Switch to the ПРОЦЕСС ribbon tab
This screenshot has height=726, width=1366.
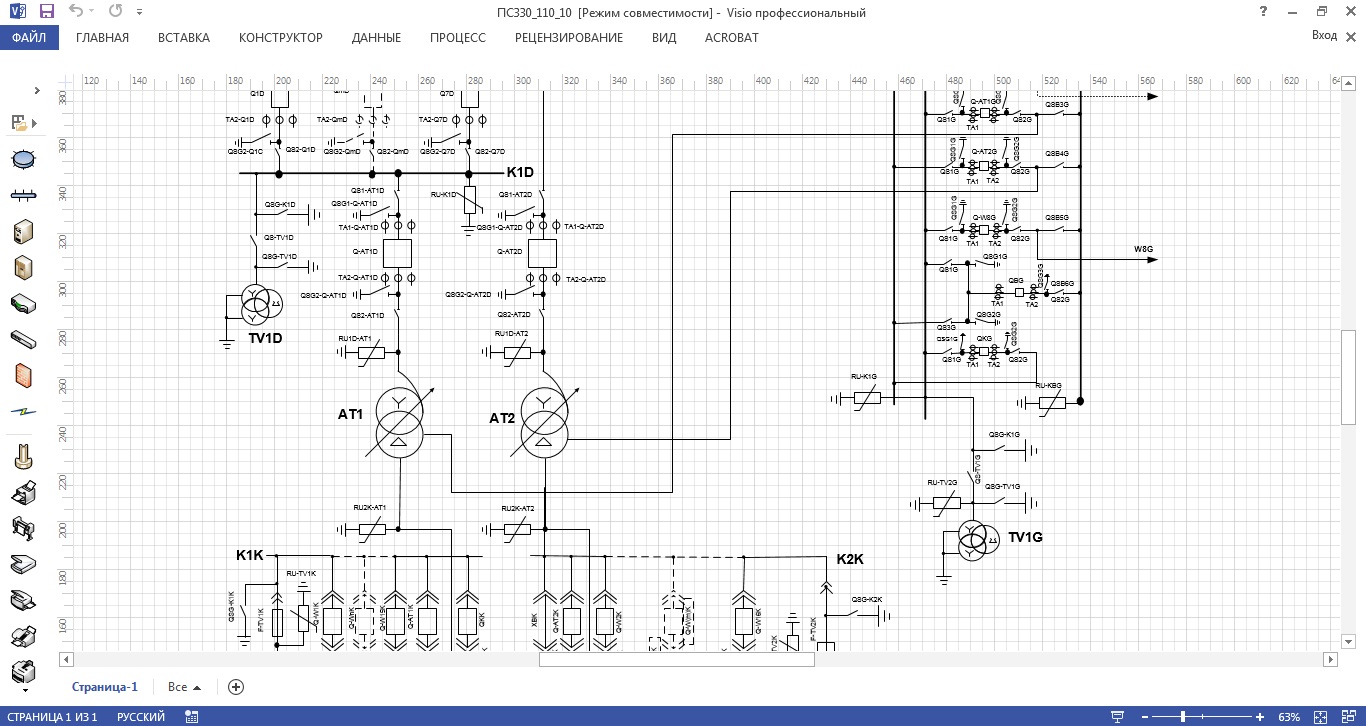(458, 38)
